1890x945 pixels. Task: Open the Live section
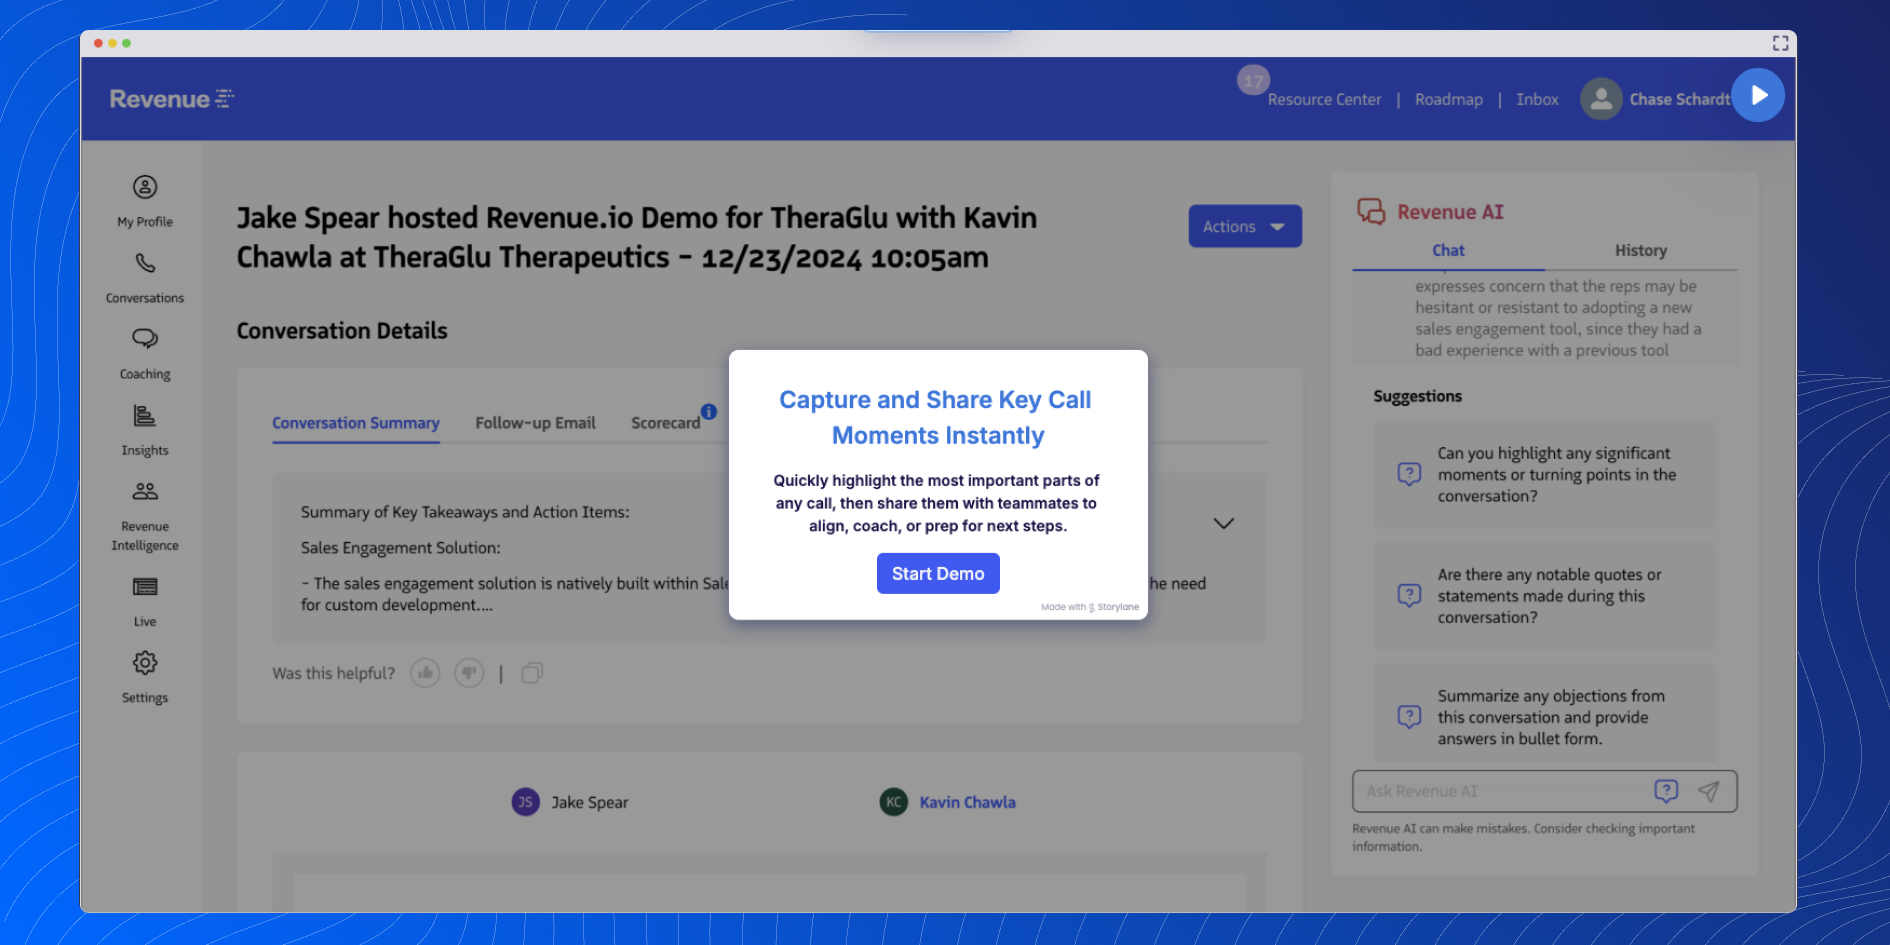145,601
